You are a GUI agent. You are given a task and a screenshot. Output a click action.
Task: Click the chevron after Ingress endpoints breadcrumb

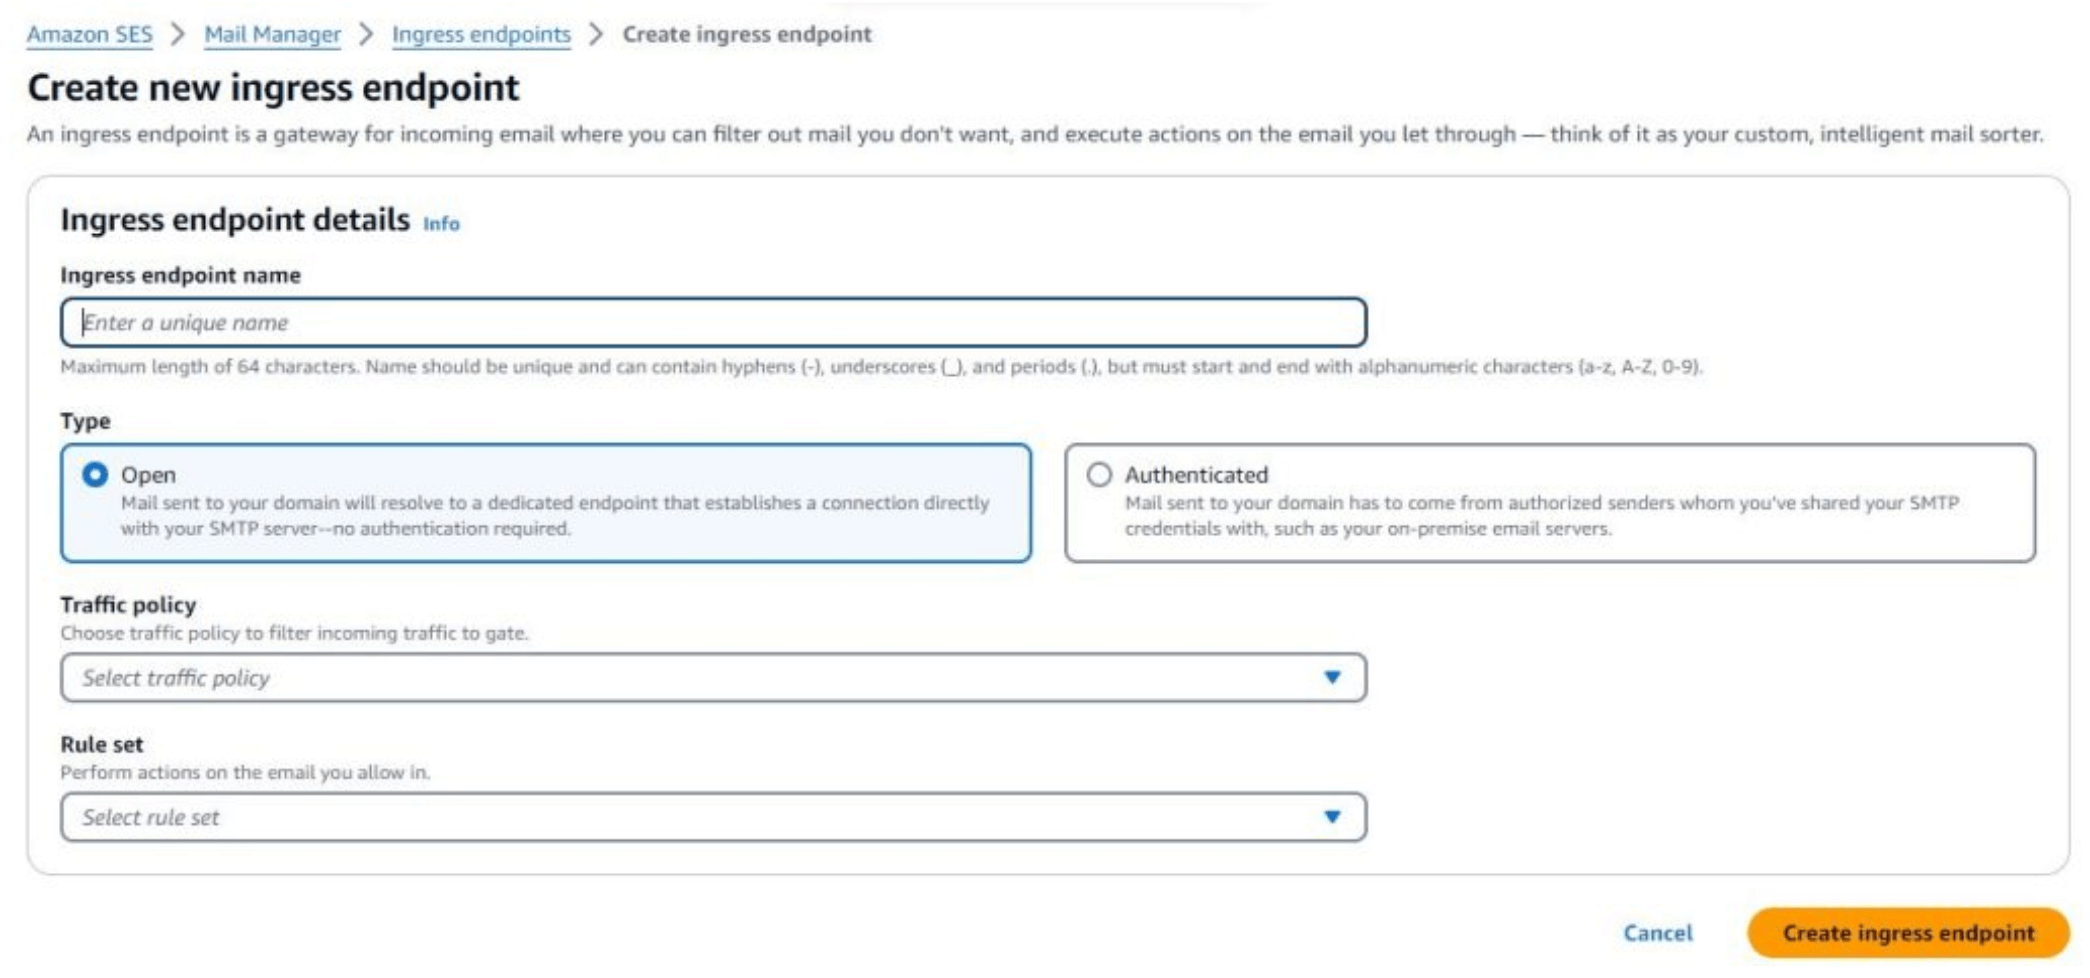click(x=596, y=34)
